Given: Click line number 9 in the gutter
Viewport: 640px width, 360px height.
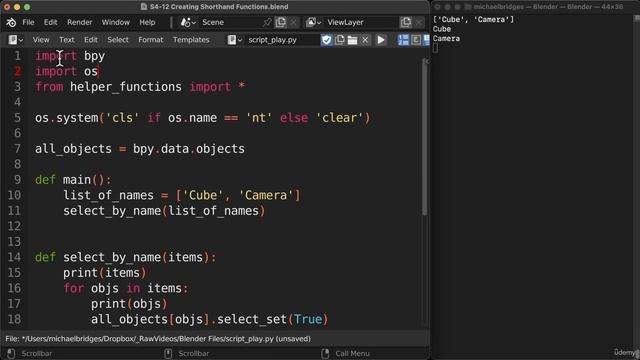Looking at the screenshot, I should tap(18, 180).
